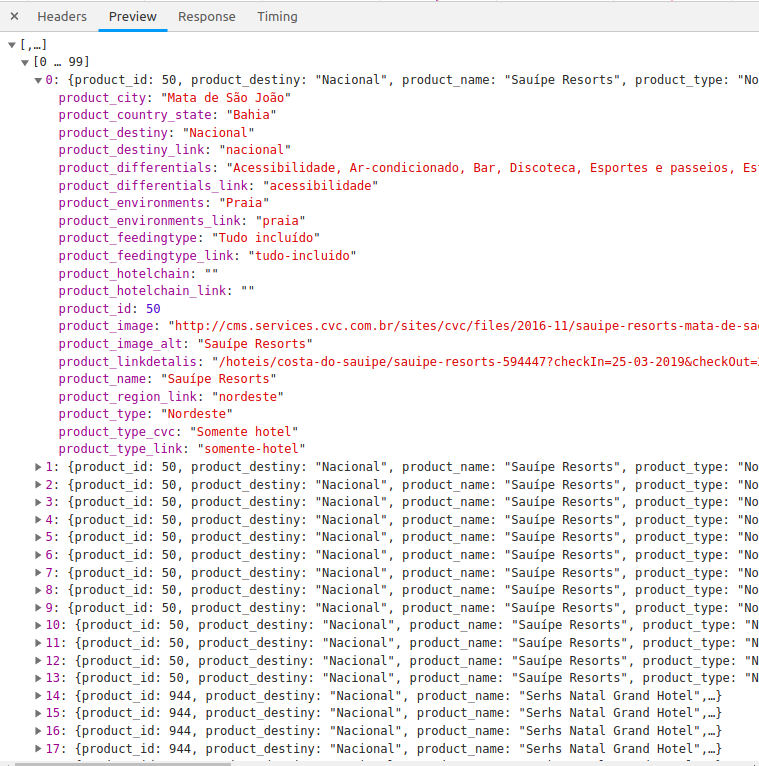Image resolution: width=759 pixels, height=766 pixels.
Task: Select product_type "Nordeste" row
Action: [146, 414]
